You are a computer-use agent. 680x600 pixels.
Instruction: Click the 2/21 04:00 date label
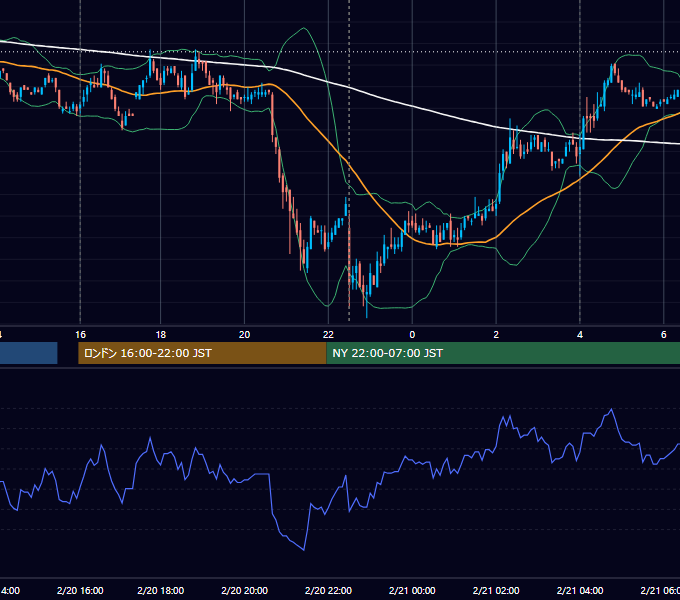click(x=580, y=590)
